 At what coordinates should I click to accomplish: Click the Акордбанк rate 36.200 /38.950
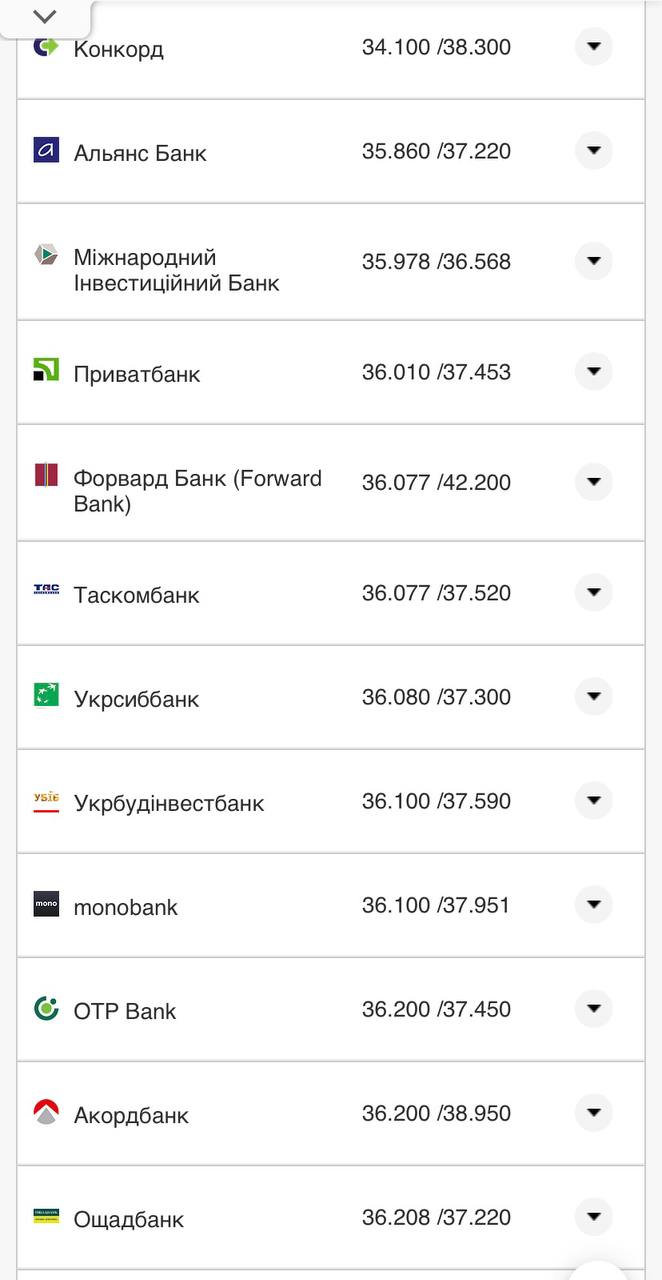[x=436, y=1113]
